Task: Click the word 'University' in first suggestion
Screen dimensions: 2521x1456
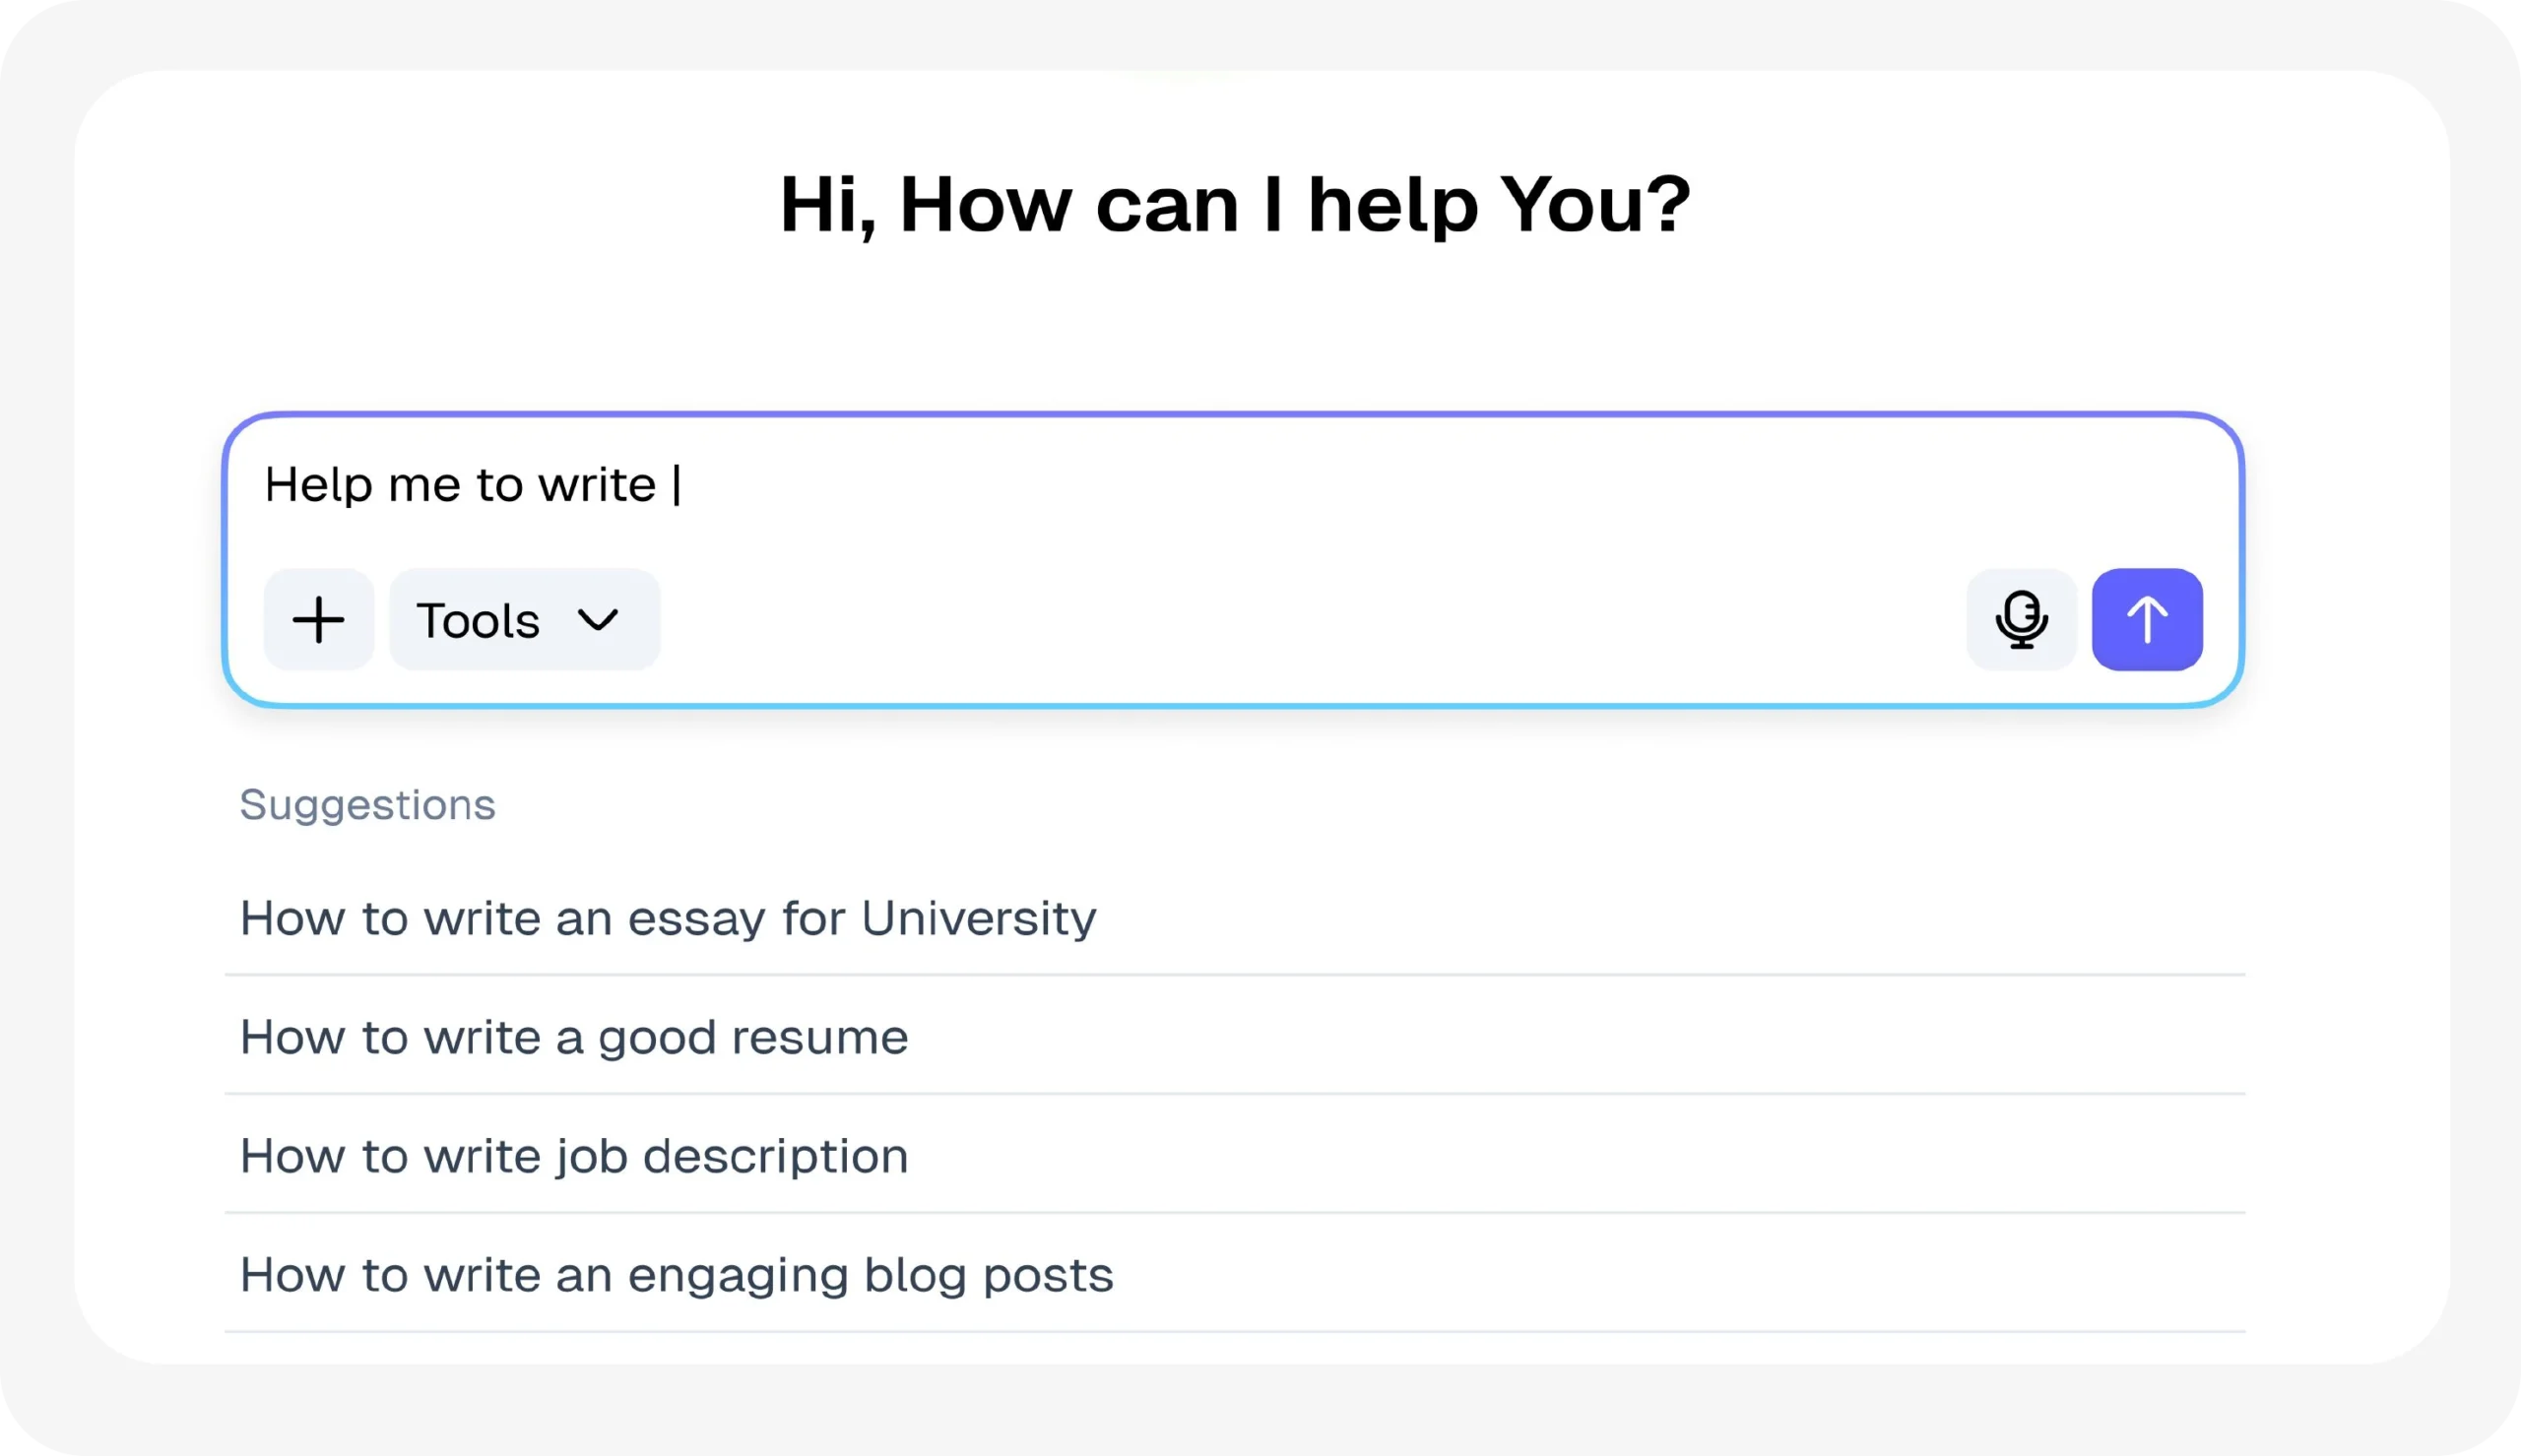Action: click(x=978, y=918)
